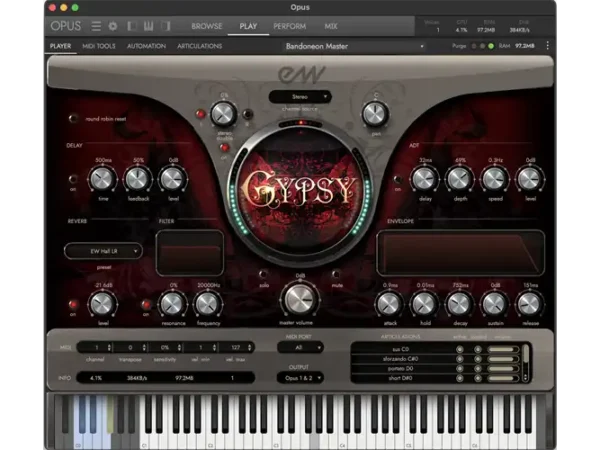
Task: Open the Output Opus 1 & 2 dropdown
Action: pos(300,378)
